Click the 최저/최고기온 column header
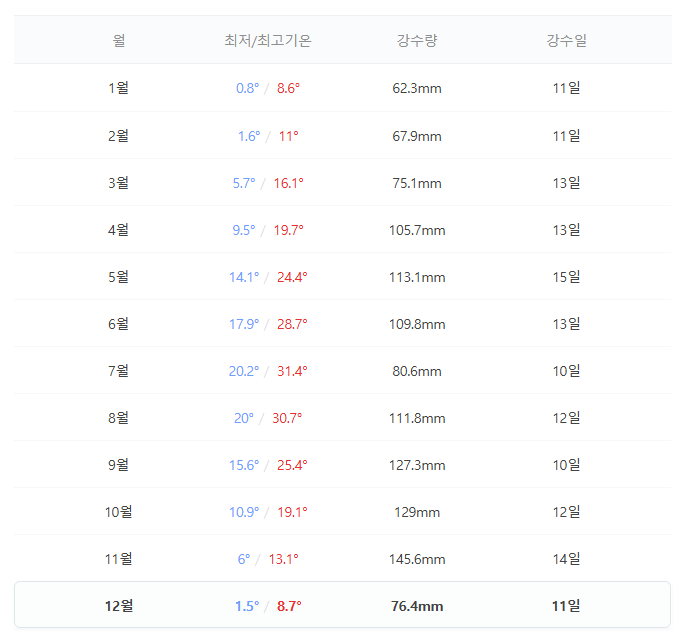The height and width of the screenshot is (634, 685). [267, 40]
